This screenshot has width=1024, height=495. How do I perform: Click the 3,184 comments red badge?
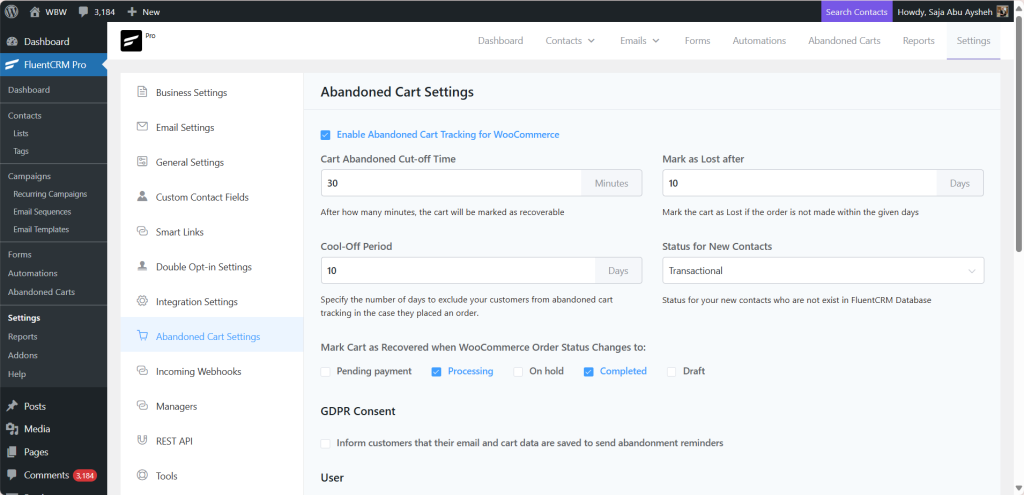(85, 475)
